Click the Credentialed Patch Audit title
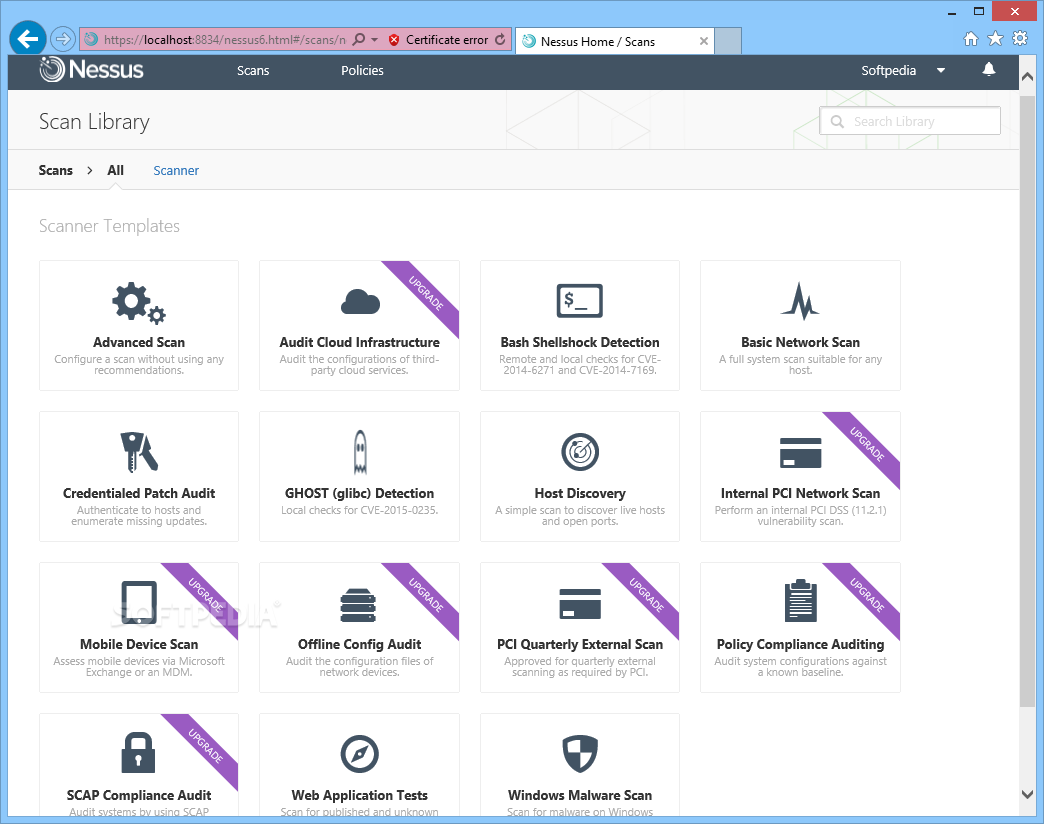1044x824 pixels. pyautogui.click(x=138, y=493)
